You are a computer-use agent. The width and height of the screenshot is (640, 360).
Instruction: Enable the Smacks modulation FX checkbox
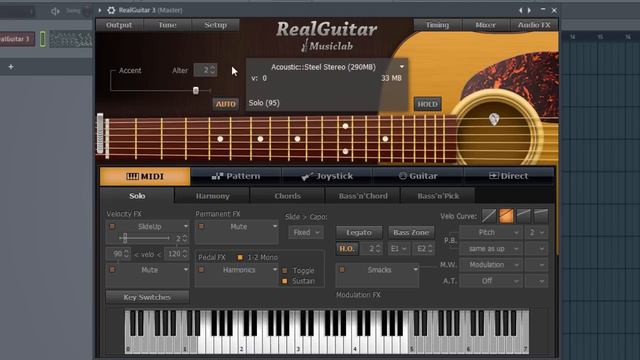[342, 269]
